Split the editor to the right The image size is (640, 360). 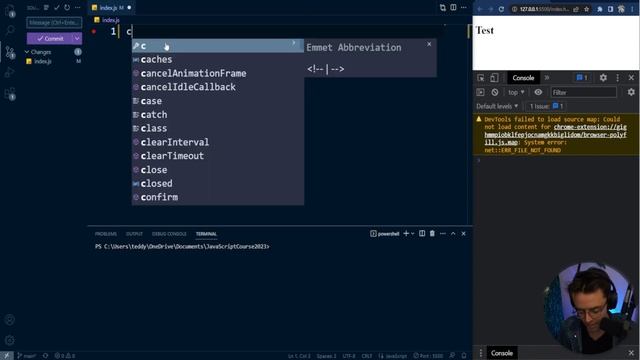point(453,7)
